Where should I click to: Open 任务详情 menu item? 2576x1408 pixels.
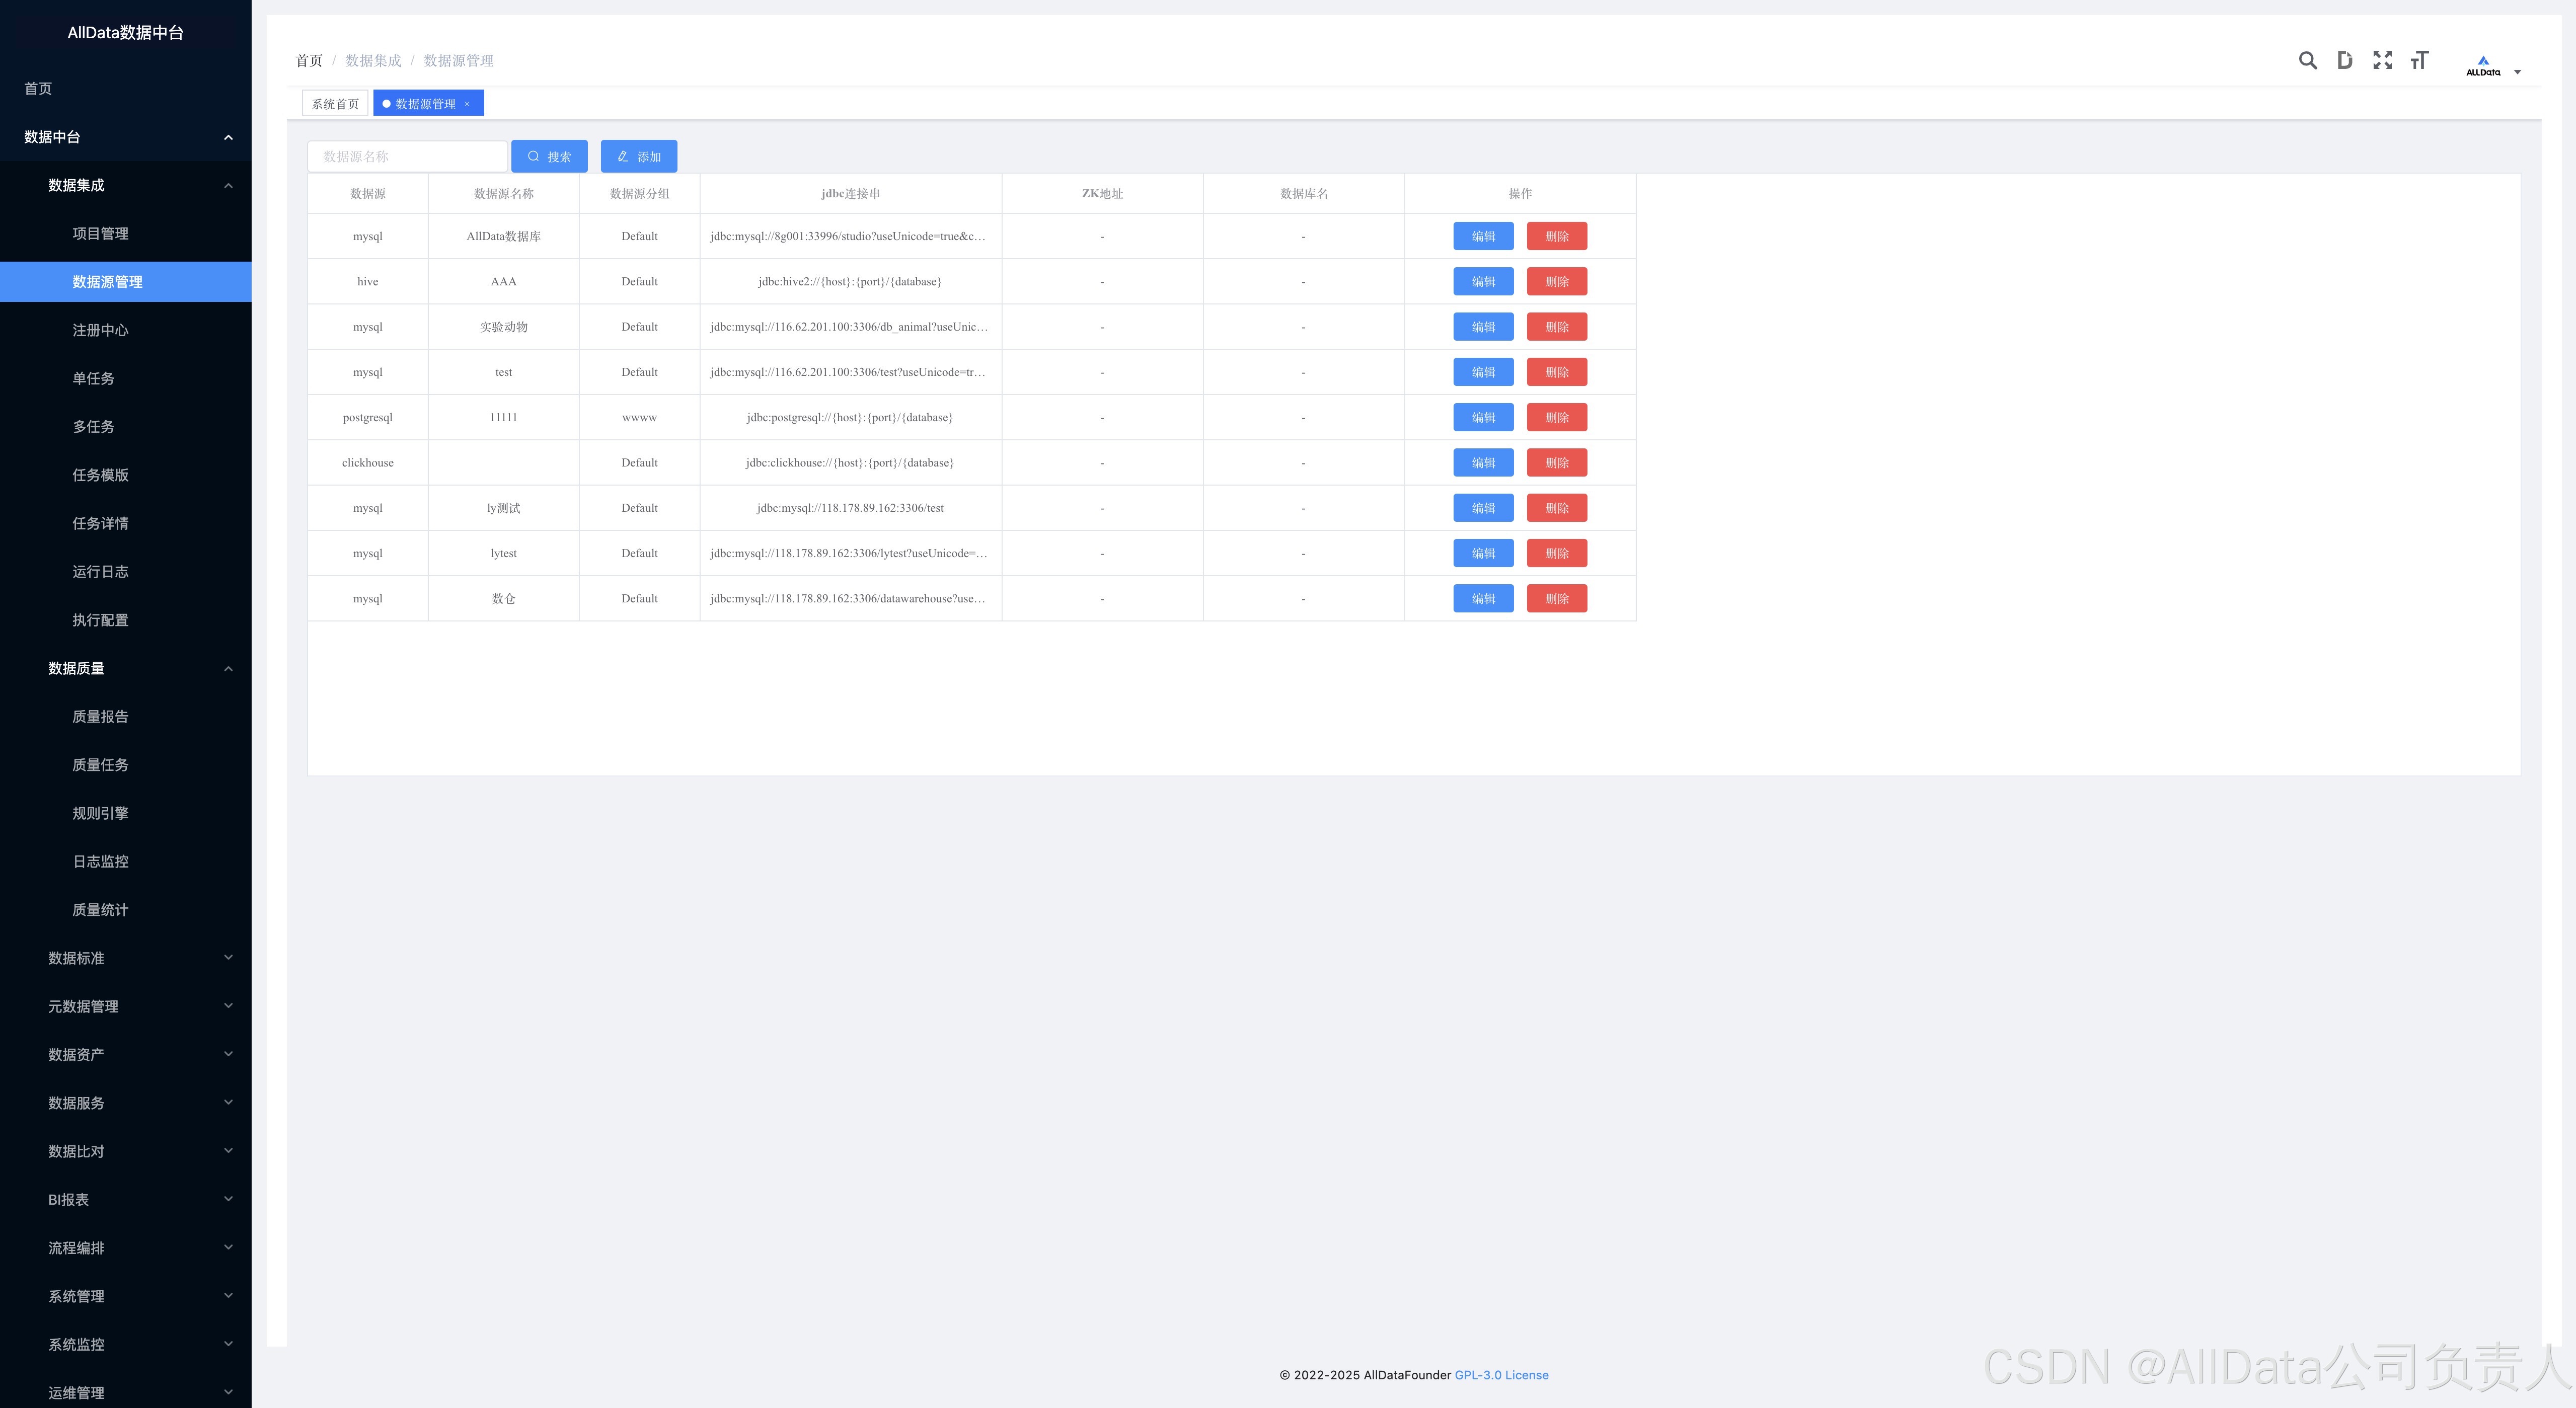(100, 523)
